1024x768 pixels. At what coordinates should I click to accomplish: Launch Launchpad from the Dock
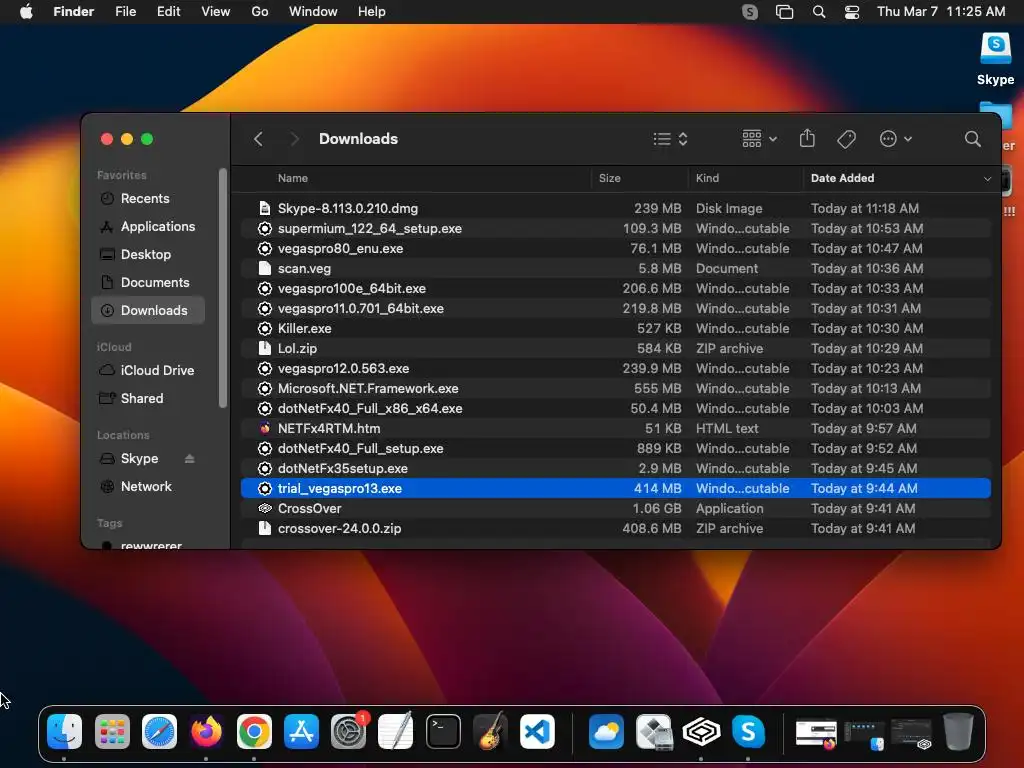112,731
